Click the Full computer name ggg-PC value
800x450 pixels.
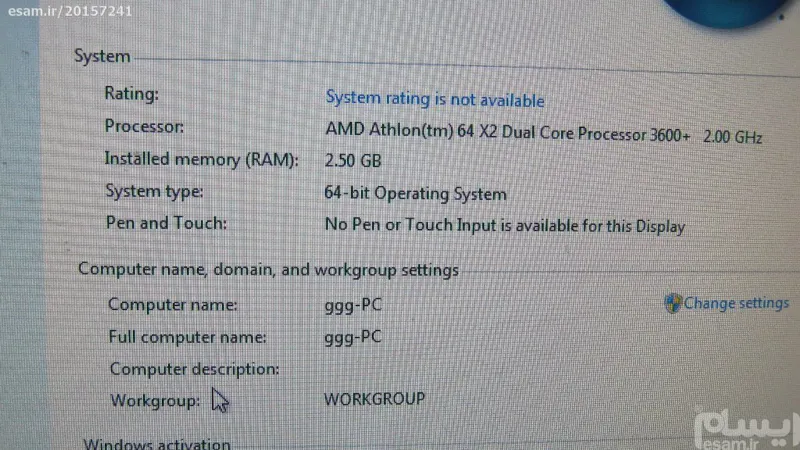click(x=353, y=337)
